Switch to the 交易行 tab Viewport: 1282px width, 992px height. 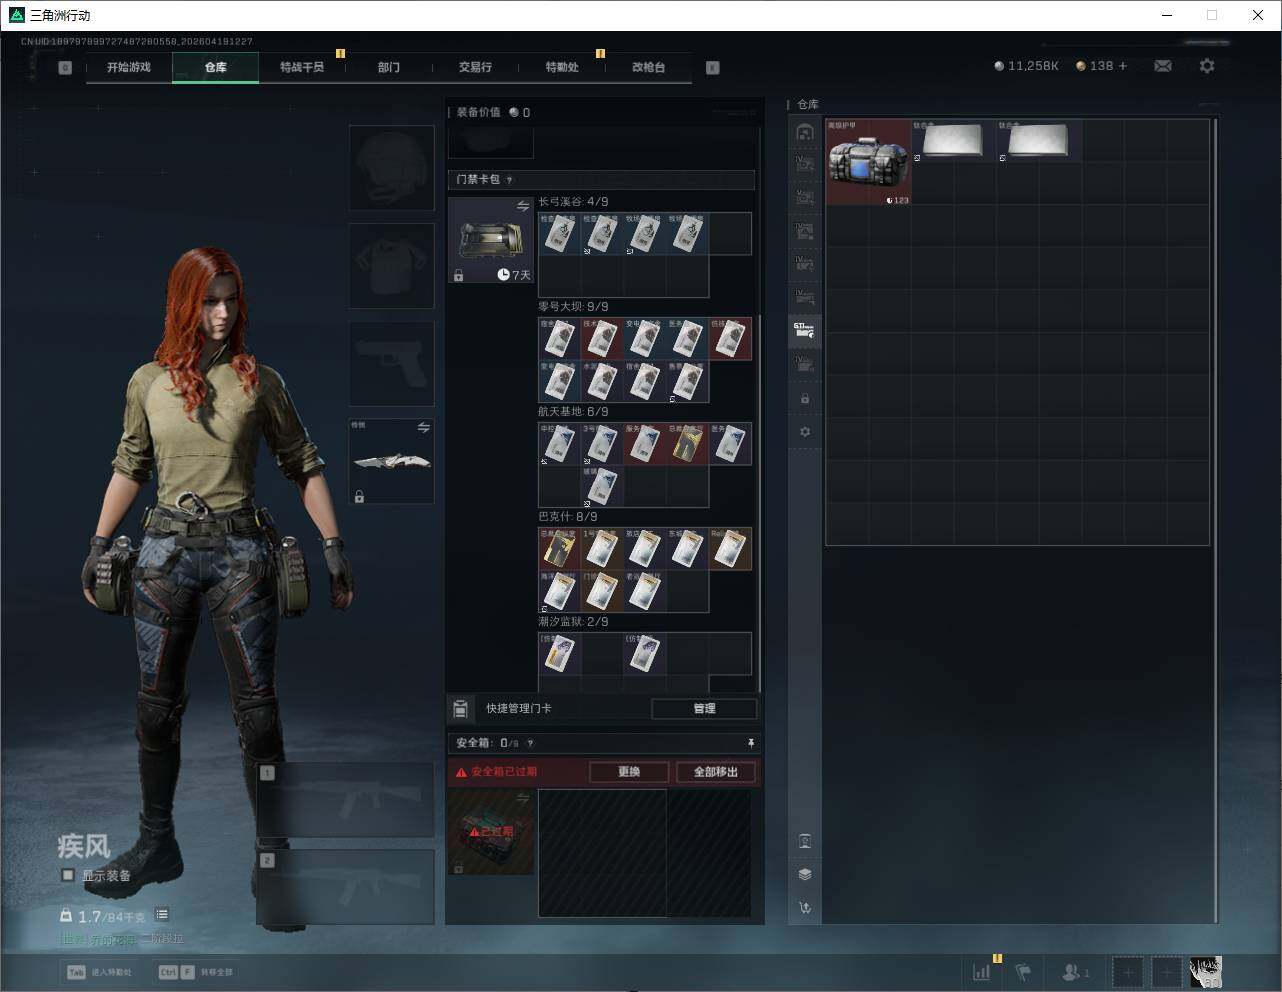coord(475,67)
